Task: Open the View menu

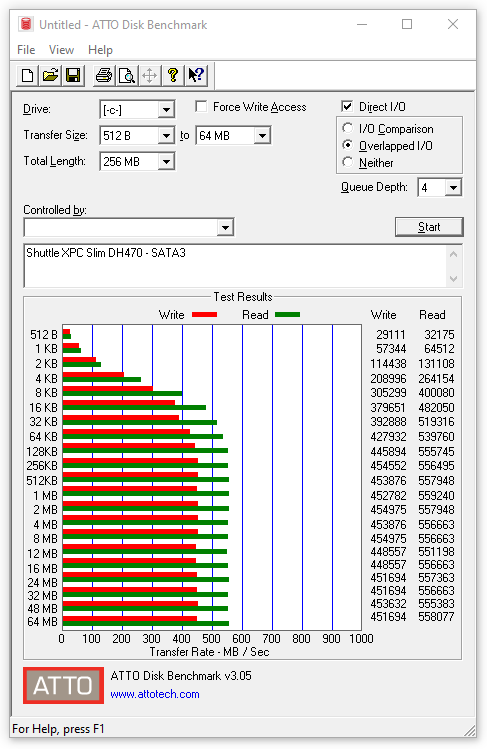Action: pyautogui.click(x=61, y=50)
